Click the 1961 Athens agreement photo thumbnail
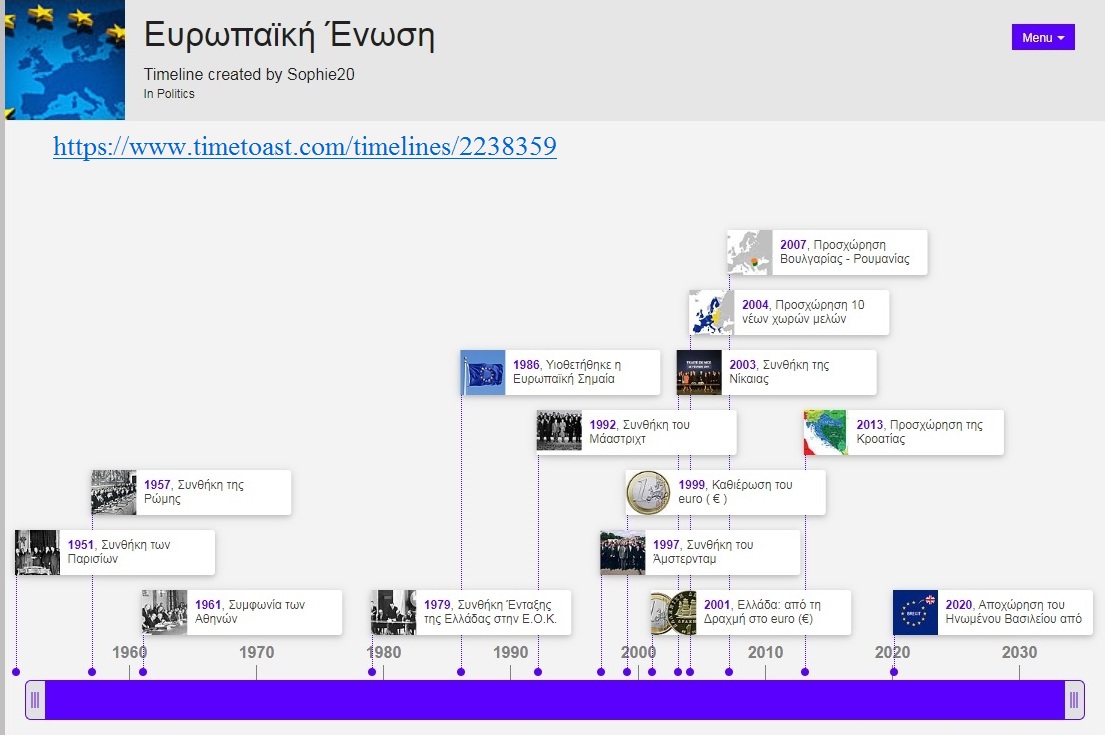This screenshot has width=1105, height=735. 164,612
